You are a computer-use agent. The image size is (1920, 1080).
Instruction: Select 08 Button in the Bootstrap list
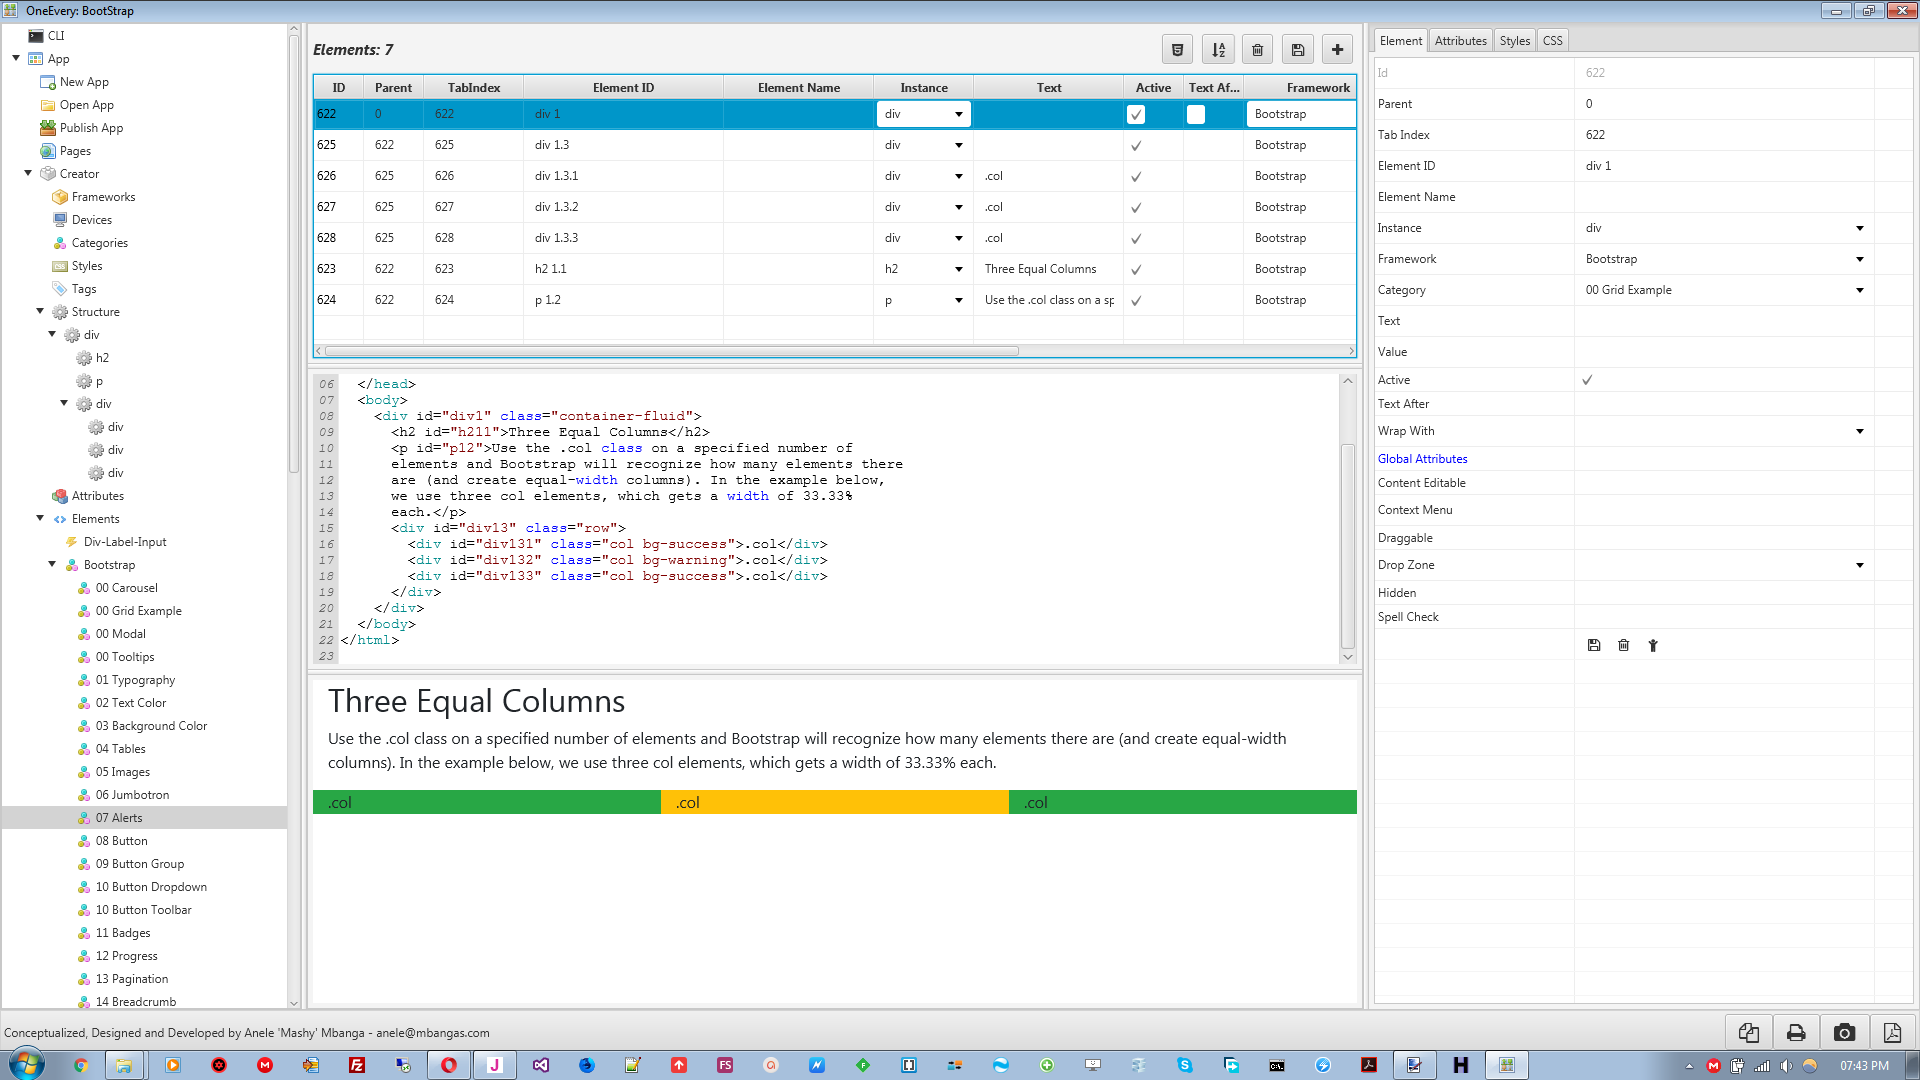[121, 841]
